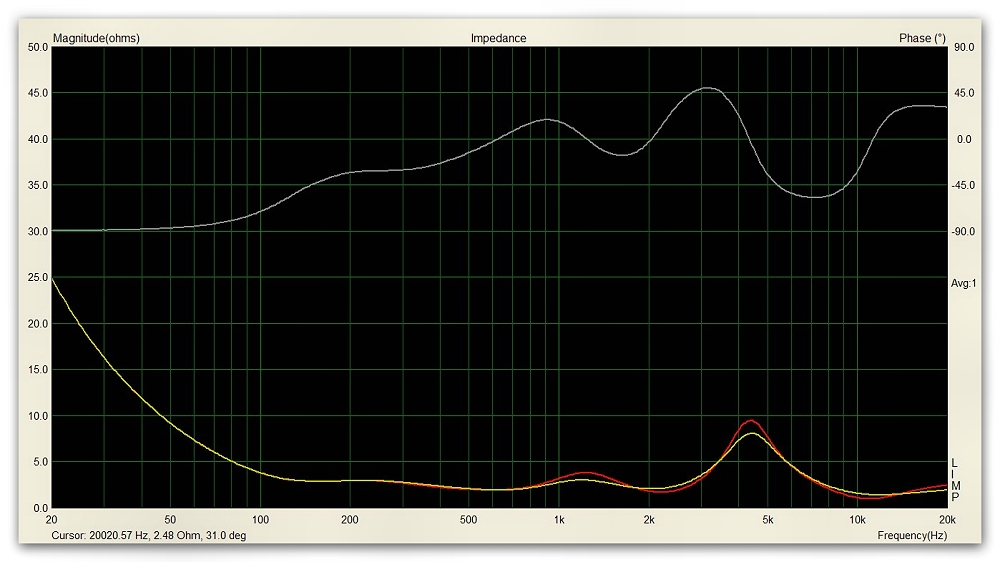Image resolution: width=1000 pixels, height=562 pixels.
Task: Select the Magnitude(ohms) axis label
Action: coord(96,38)
